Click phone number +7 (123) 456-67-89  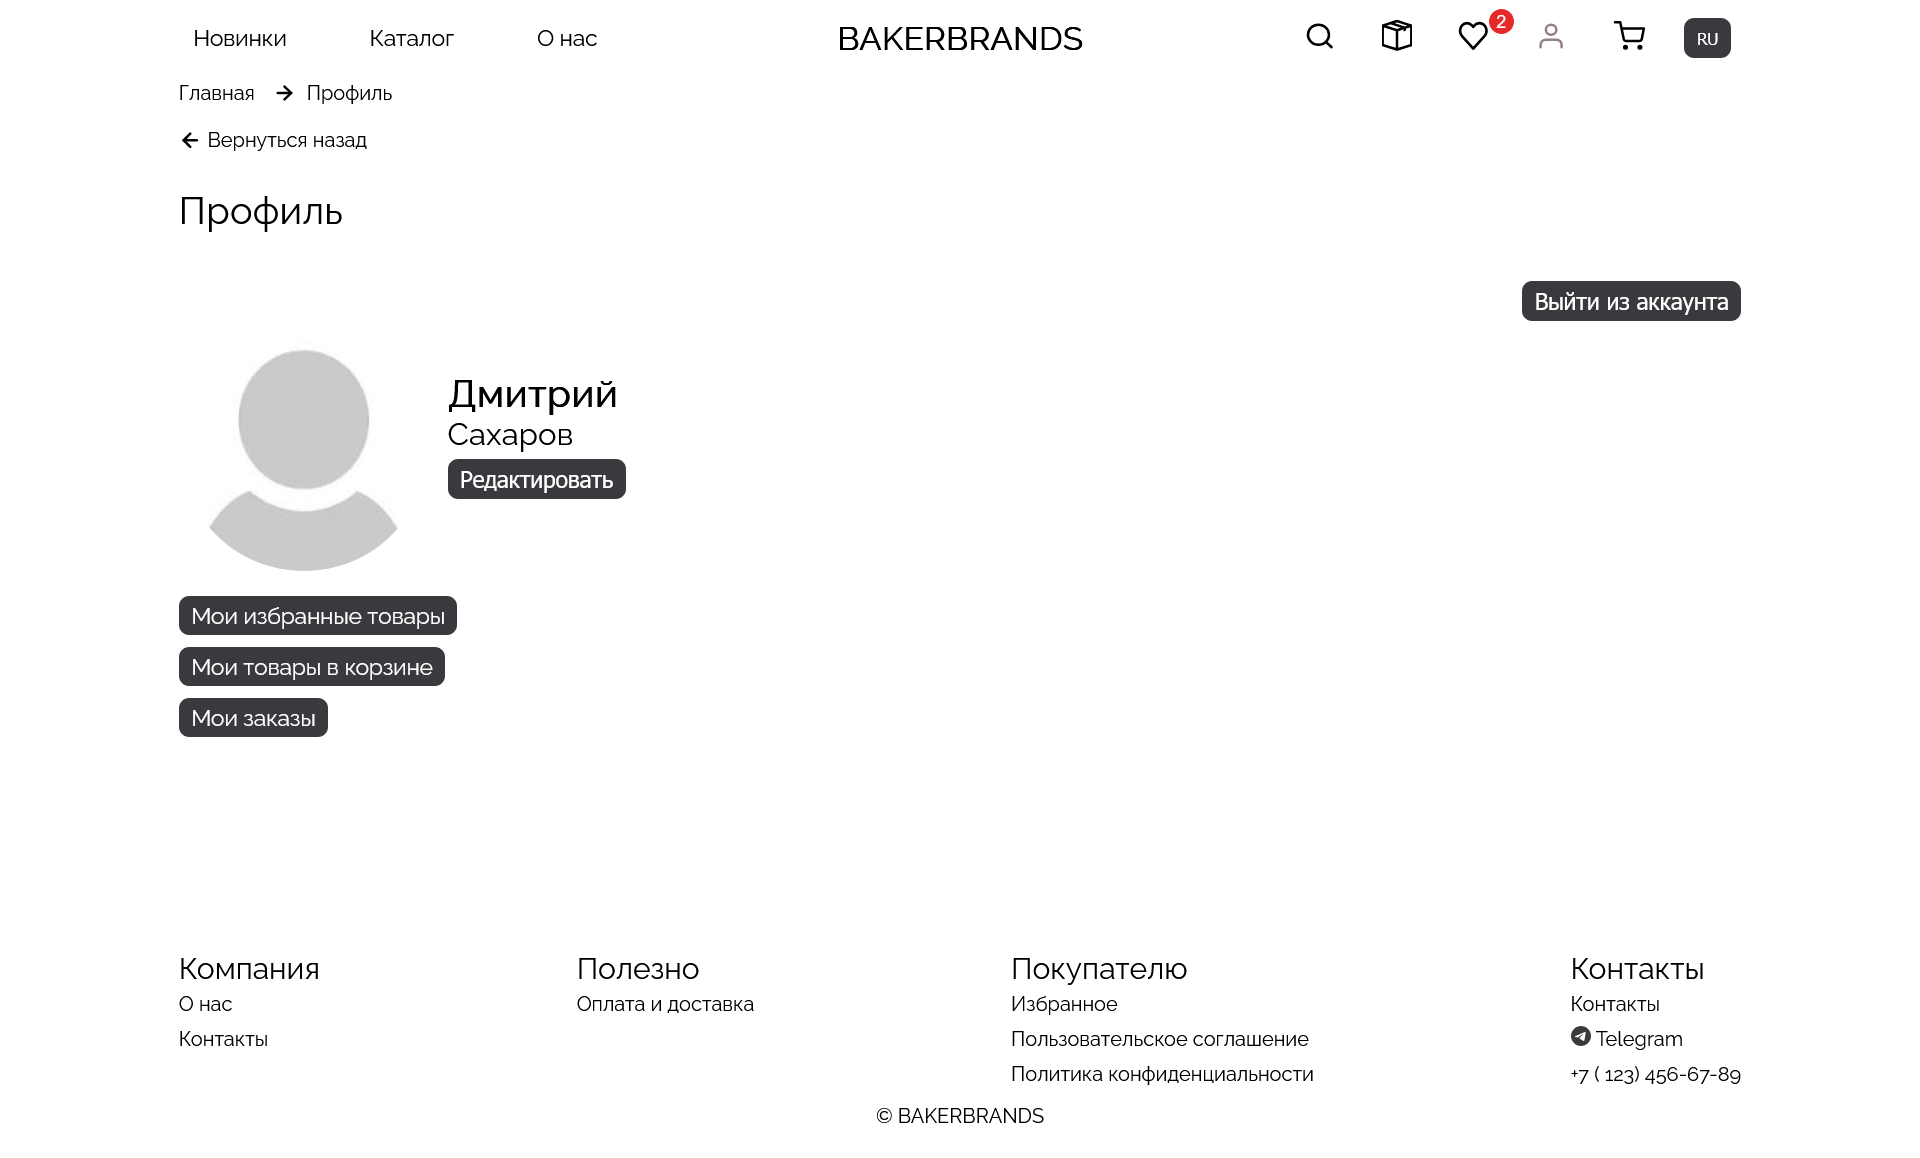1655,1074
